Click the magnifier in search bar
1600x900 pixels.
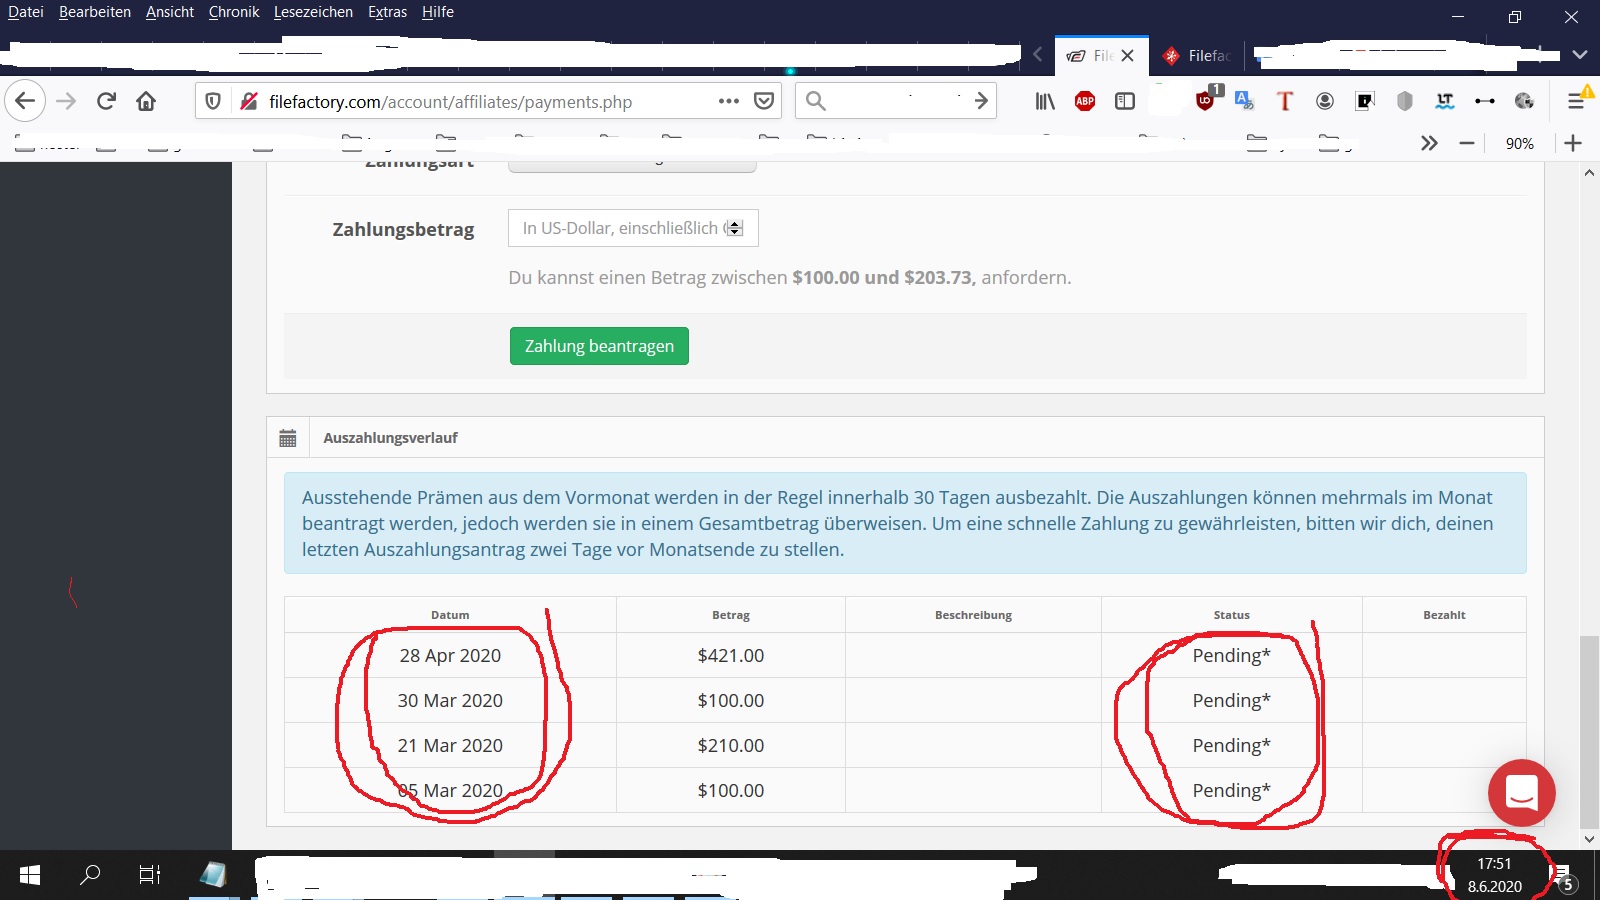816,101
